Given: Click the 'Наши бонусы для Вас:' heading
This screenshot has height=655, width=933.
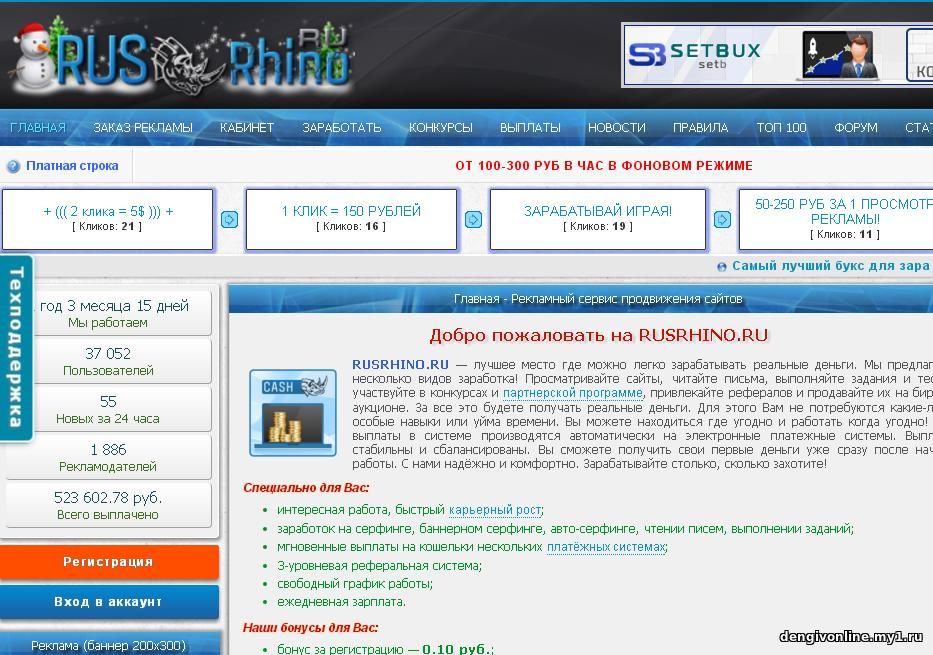Looking at the screenshot, I should coord(310,628).
